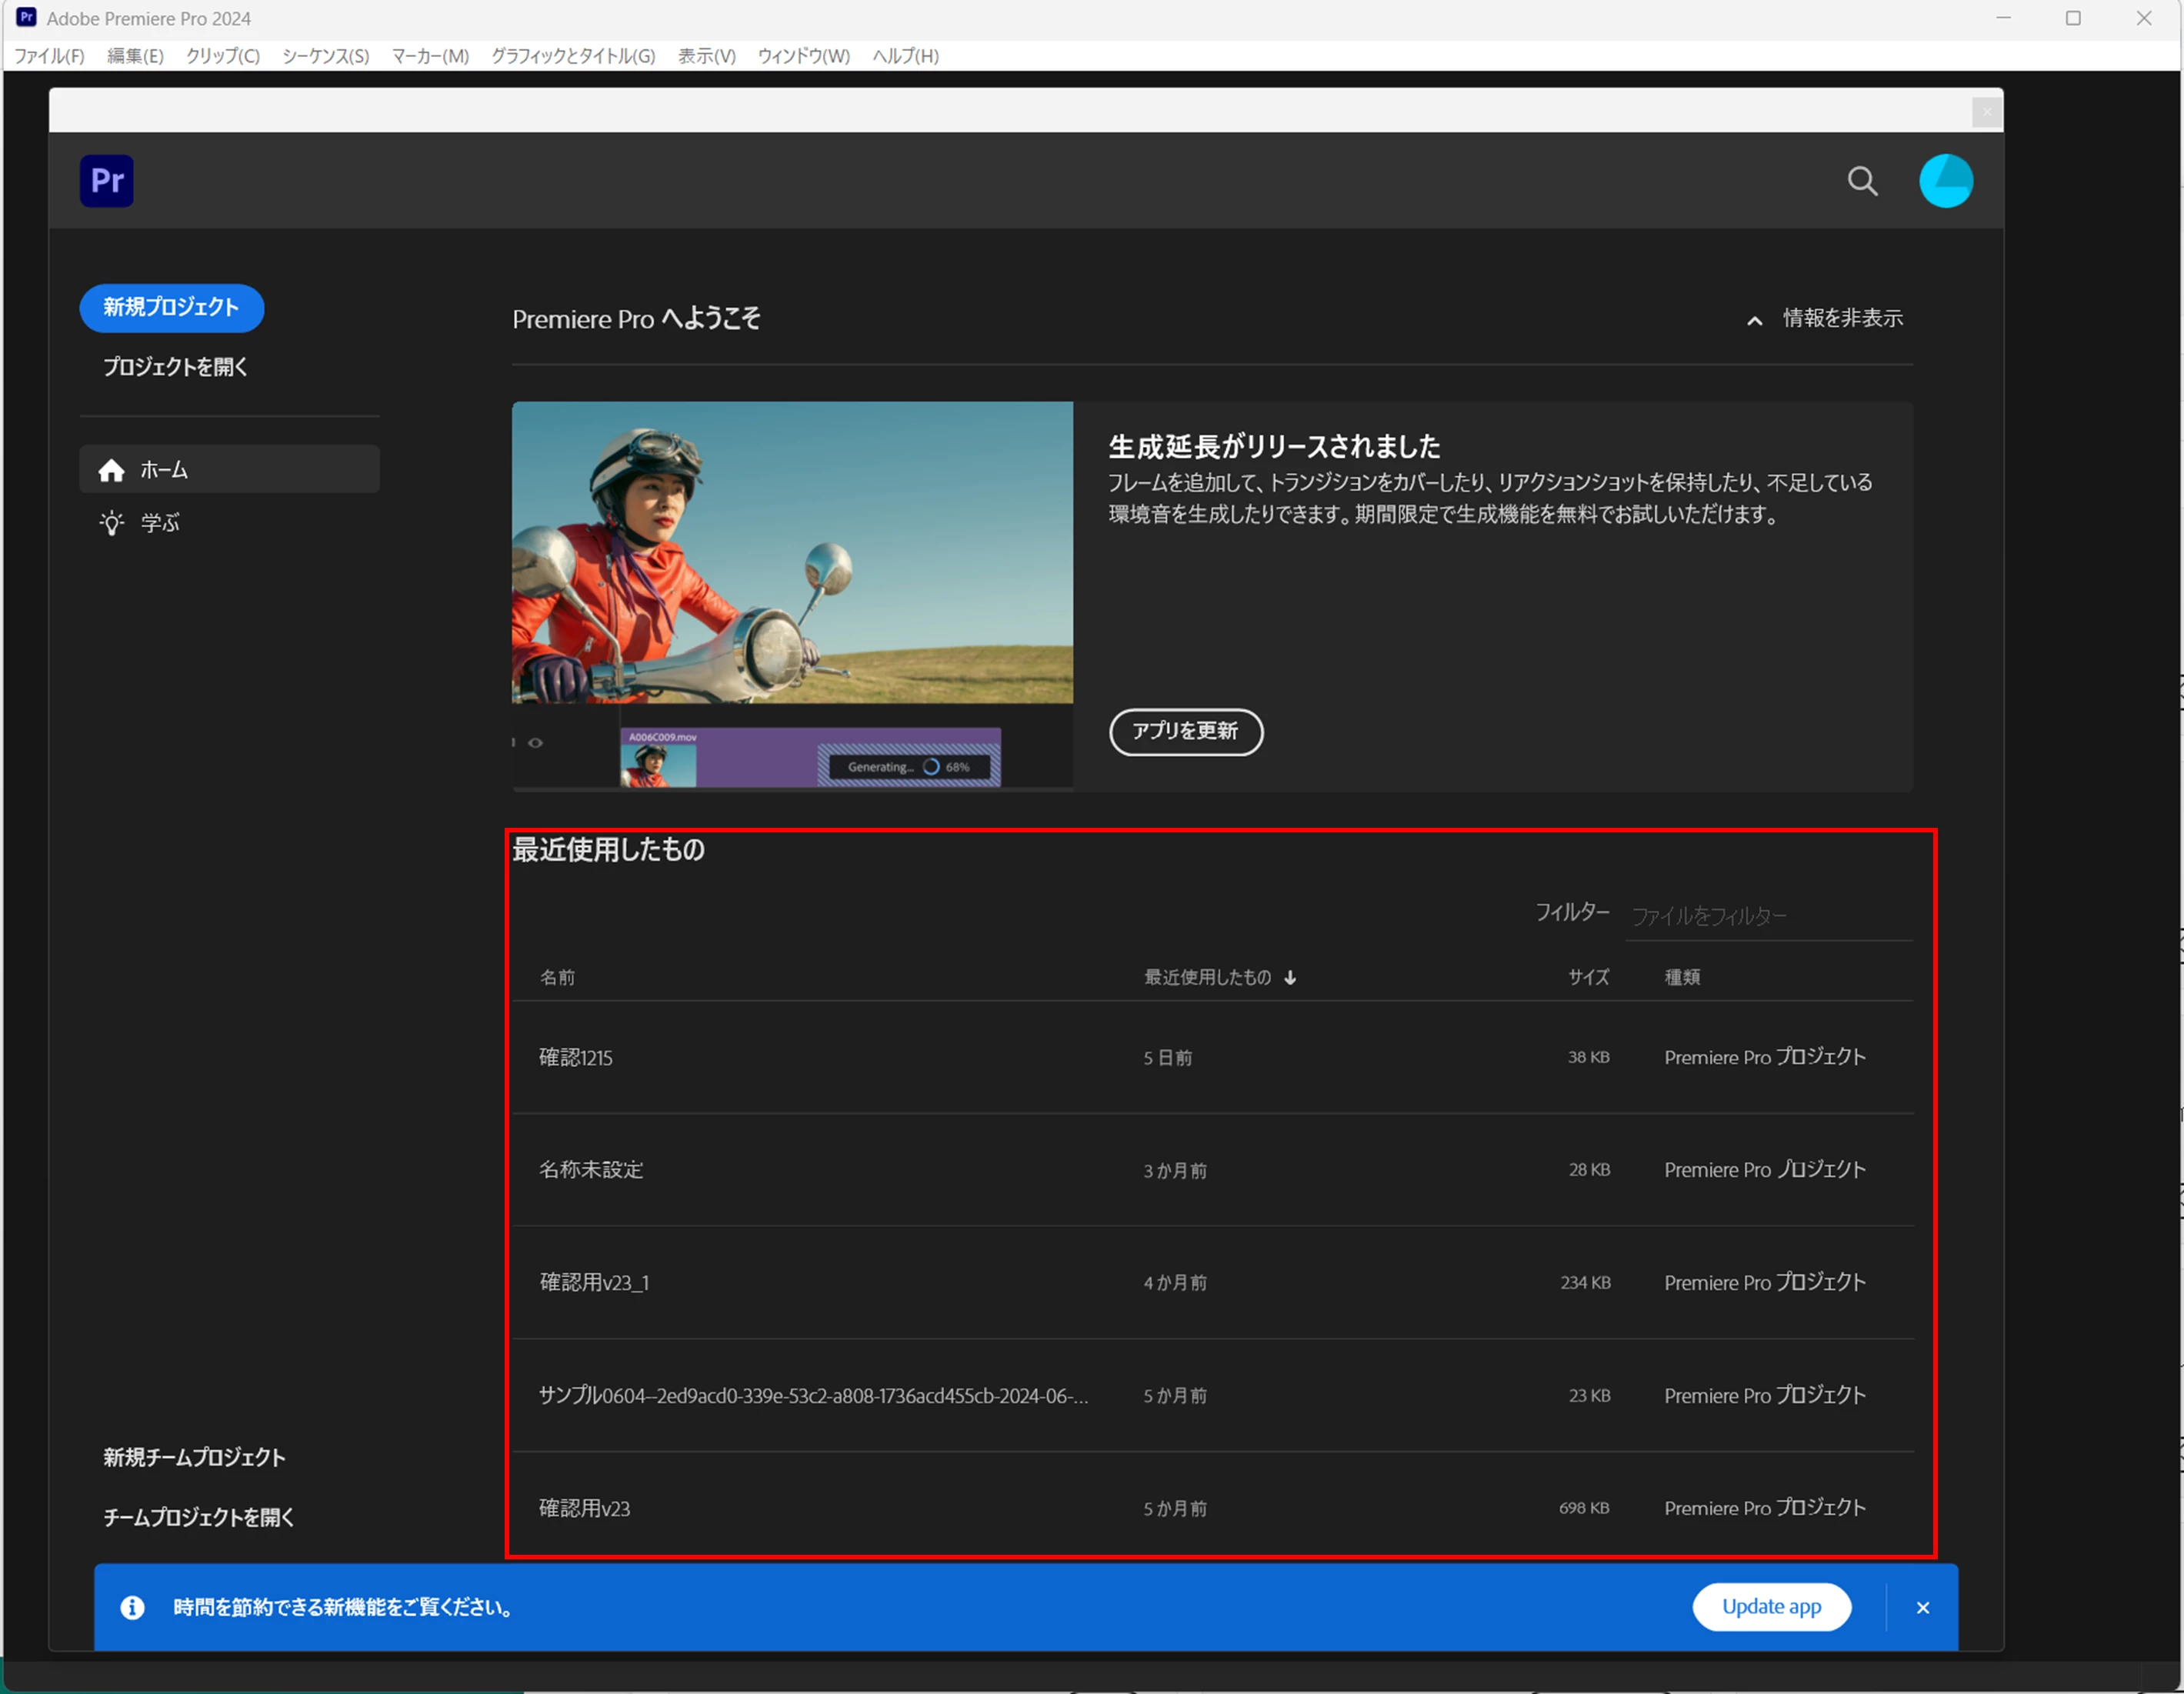Select the 学ぶ lightbulb icon
2184x1694 pixels.
(111, 523)
